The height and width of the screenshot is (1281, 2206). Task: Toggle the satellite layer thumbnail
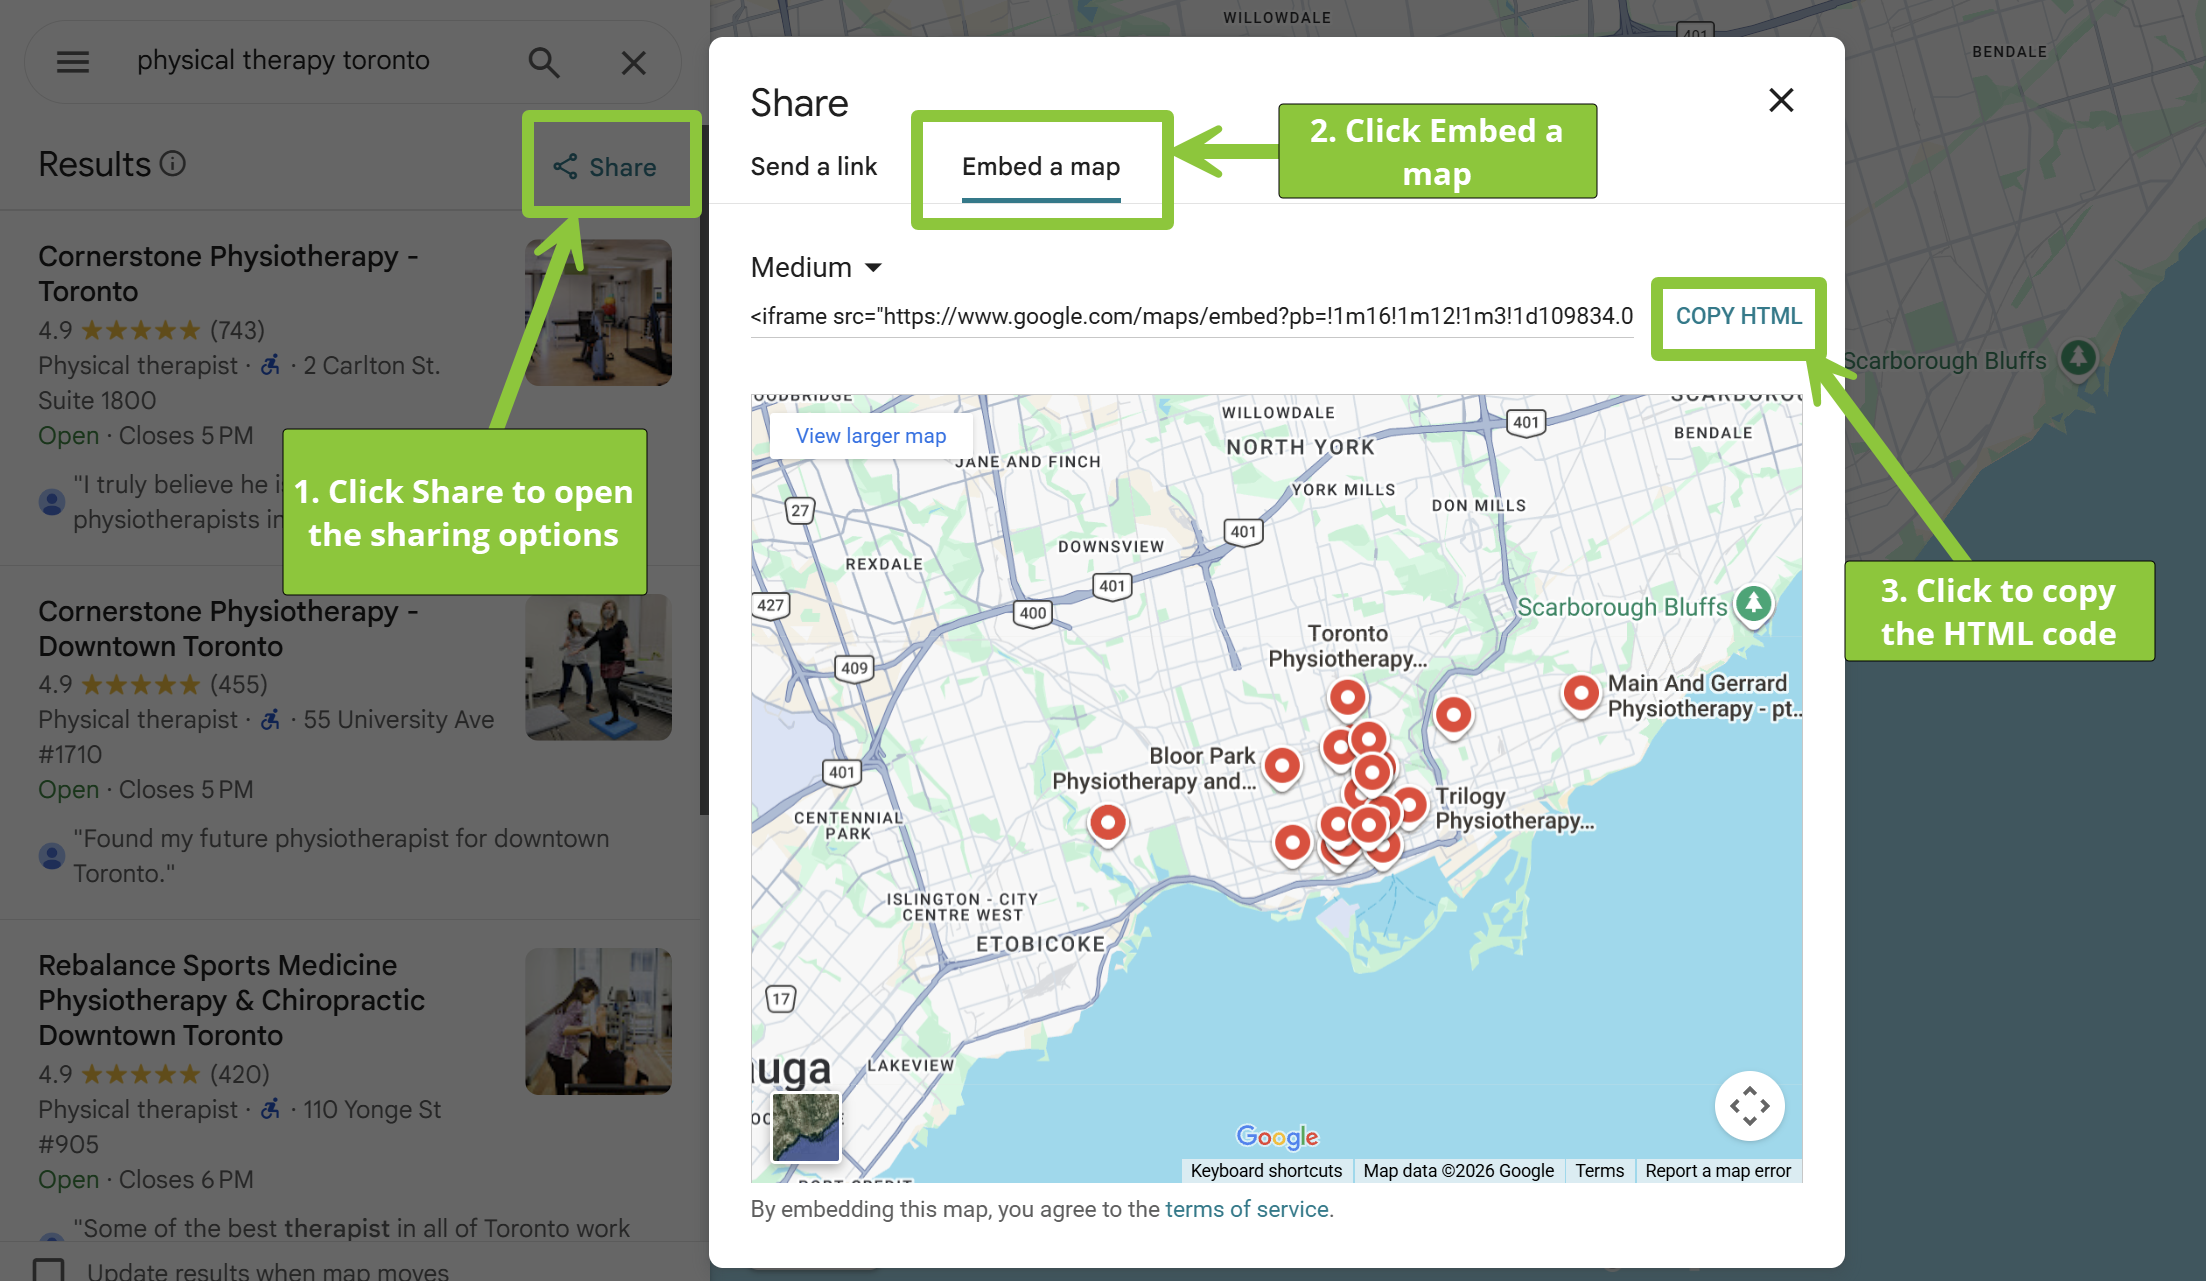805,1127
